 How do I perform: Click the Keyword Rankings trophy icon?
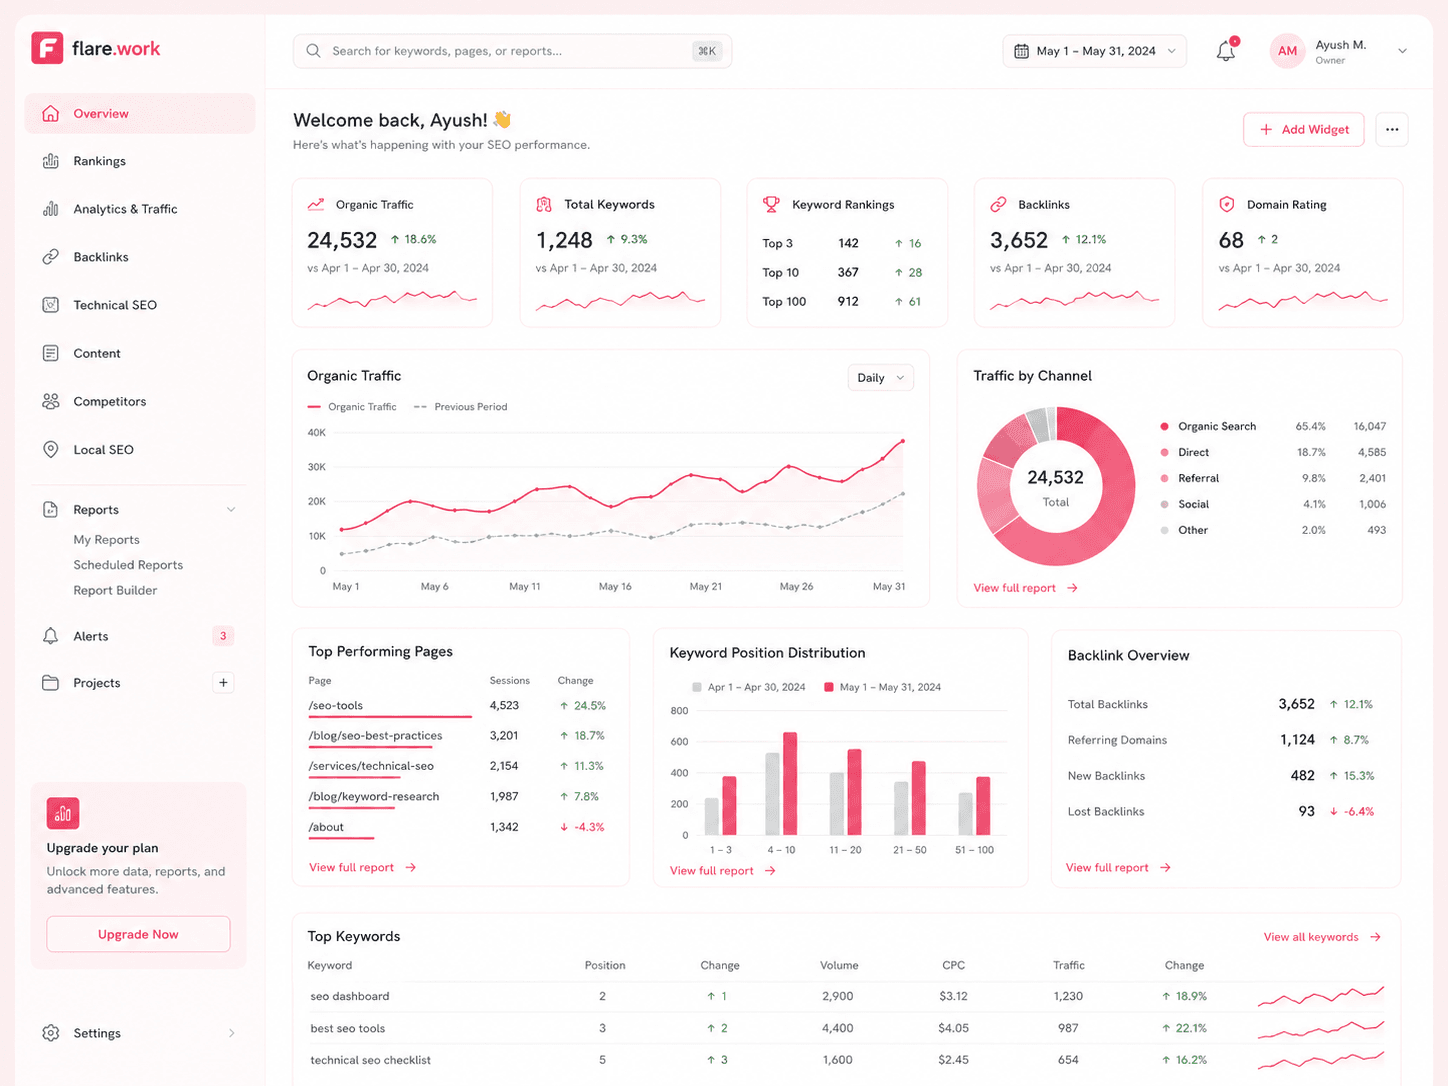(771, 204)
